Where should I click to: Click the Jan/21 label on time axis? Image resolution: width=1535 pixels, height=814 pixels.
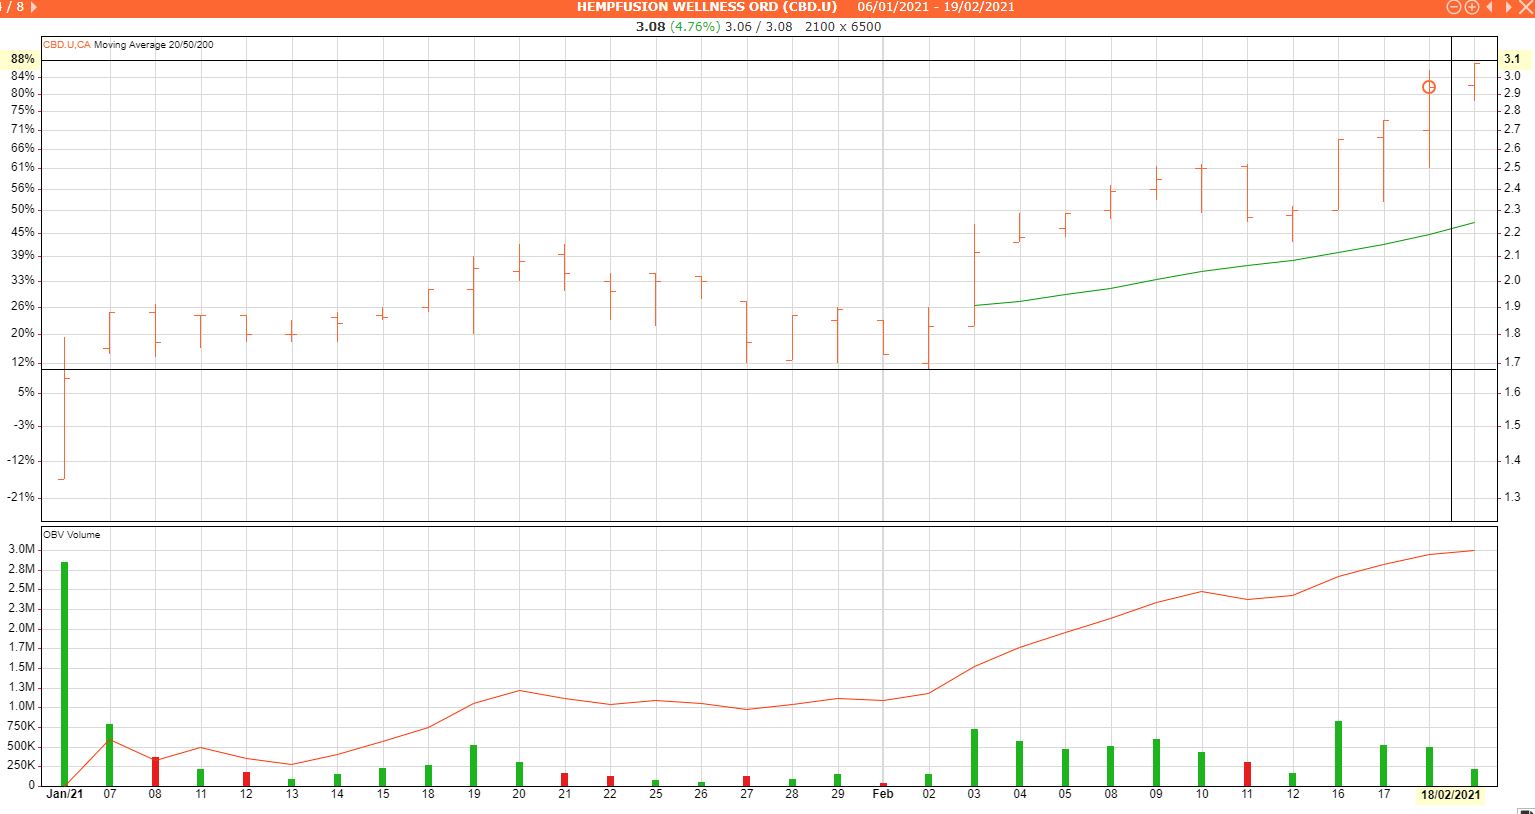pyautogui.click(x=64, y=794)
